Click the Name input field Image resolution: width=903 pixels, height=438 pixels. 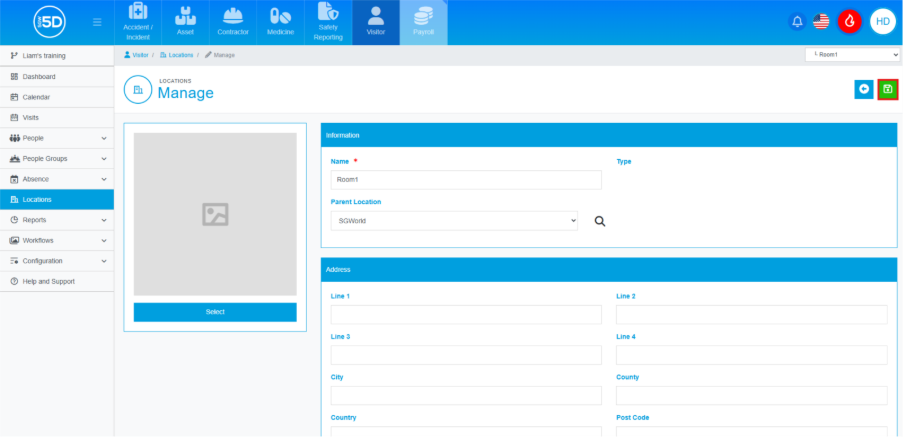(466, 180)
